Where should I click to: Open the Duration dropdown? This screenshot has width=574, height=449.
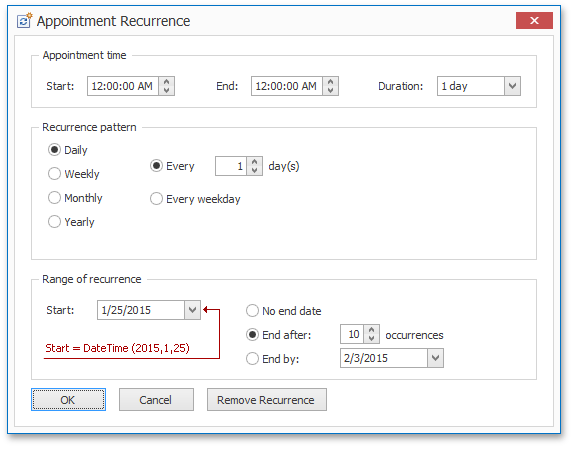[512, 86]
